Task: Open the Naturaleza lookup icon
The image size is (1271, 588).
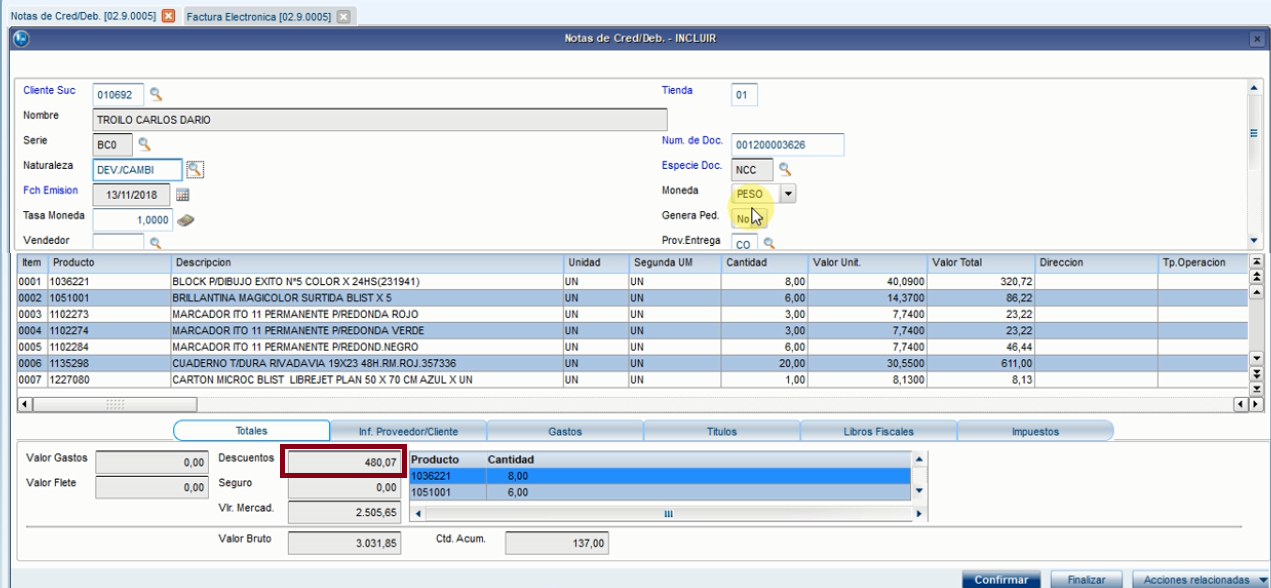Action: point(195,169)
